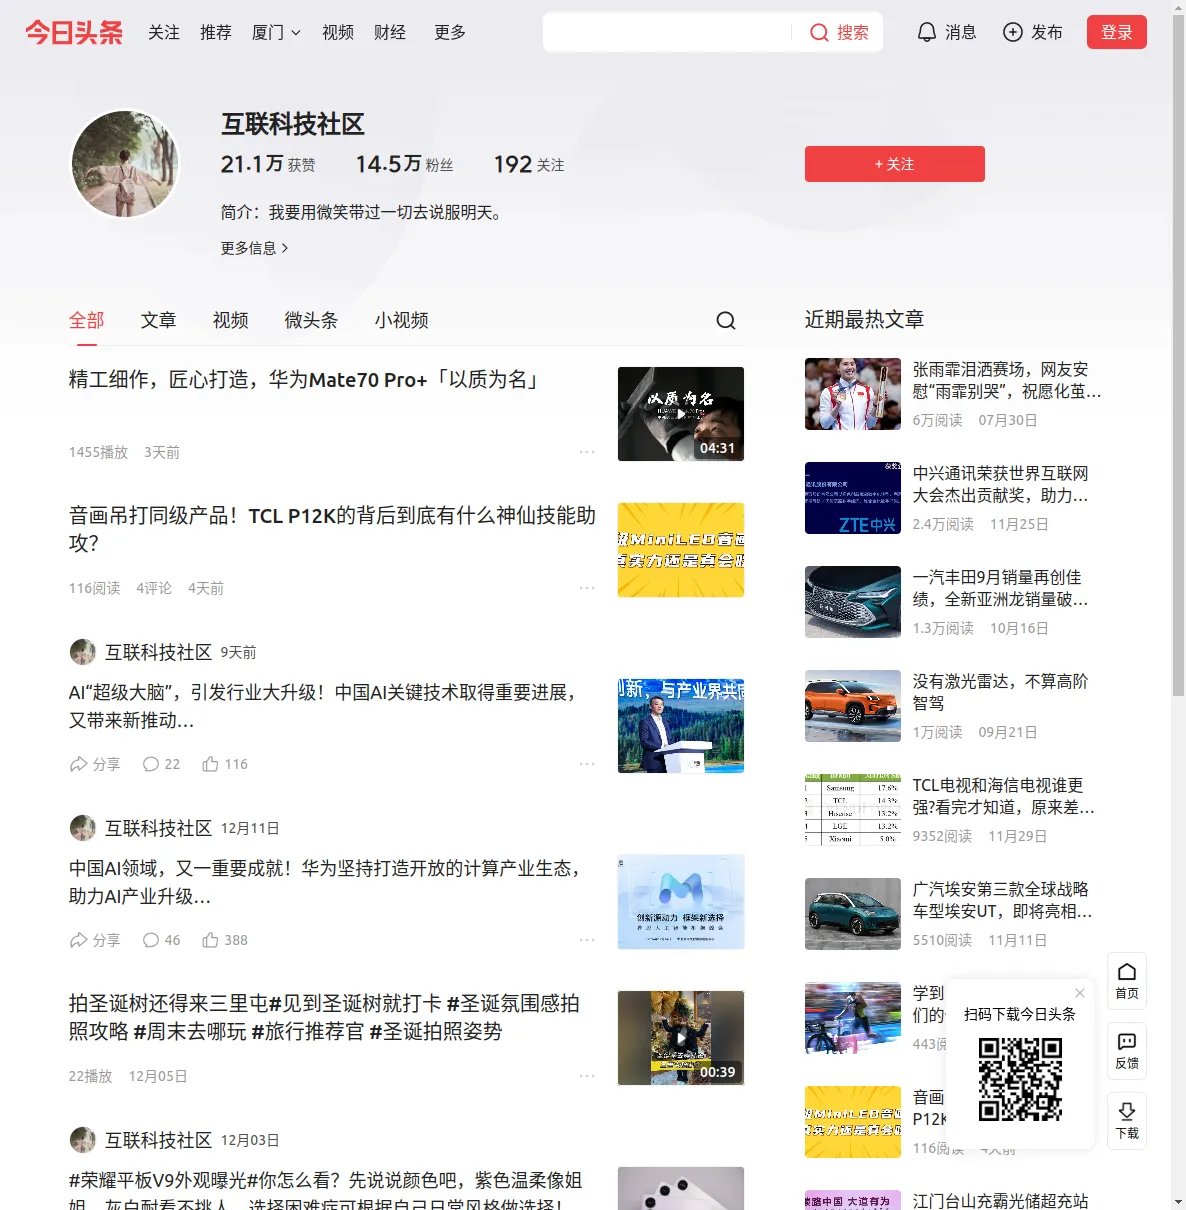
Task: Open hot article TCL电视和海信电视谁更强
Action: (x=1004, y=796)
